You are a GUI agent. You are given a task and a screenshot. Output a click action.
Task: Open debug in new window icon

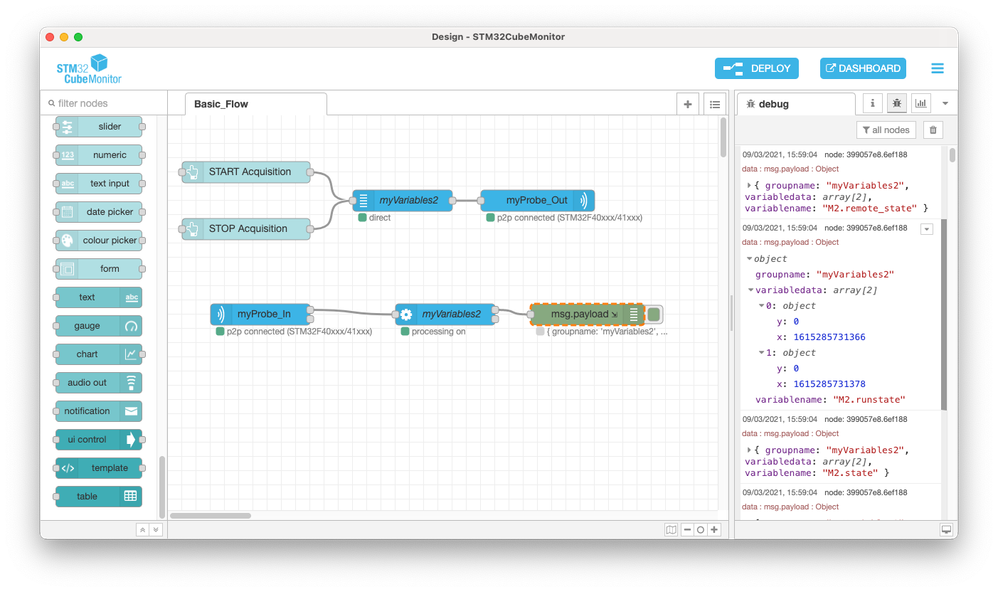pyautogui.click(x=946, y=530)
